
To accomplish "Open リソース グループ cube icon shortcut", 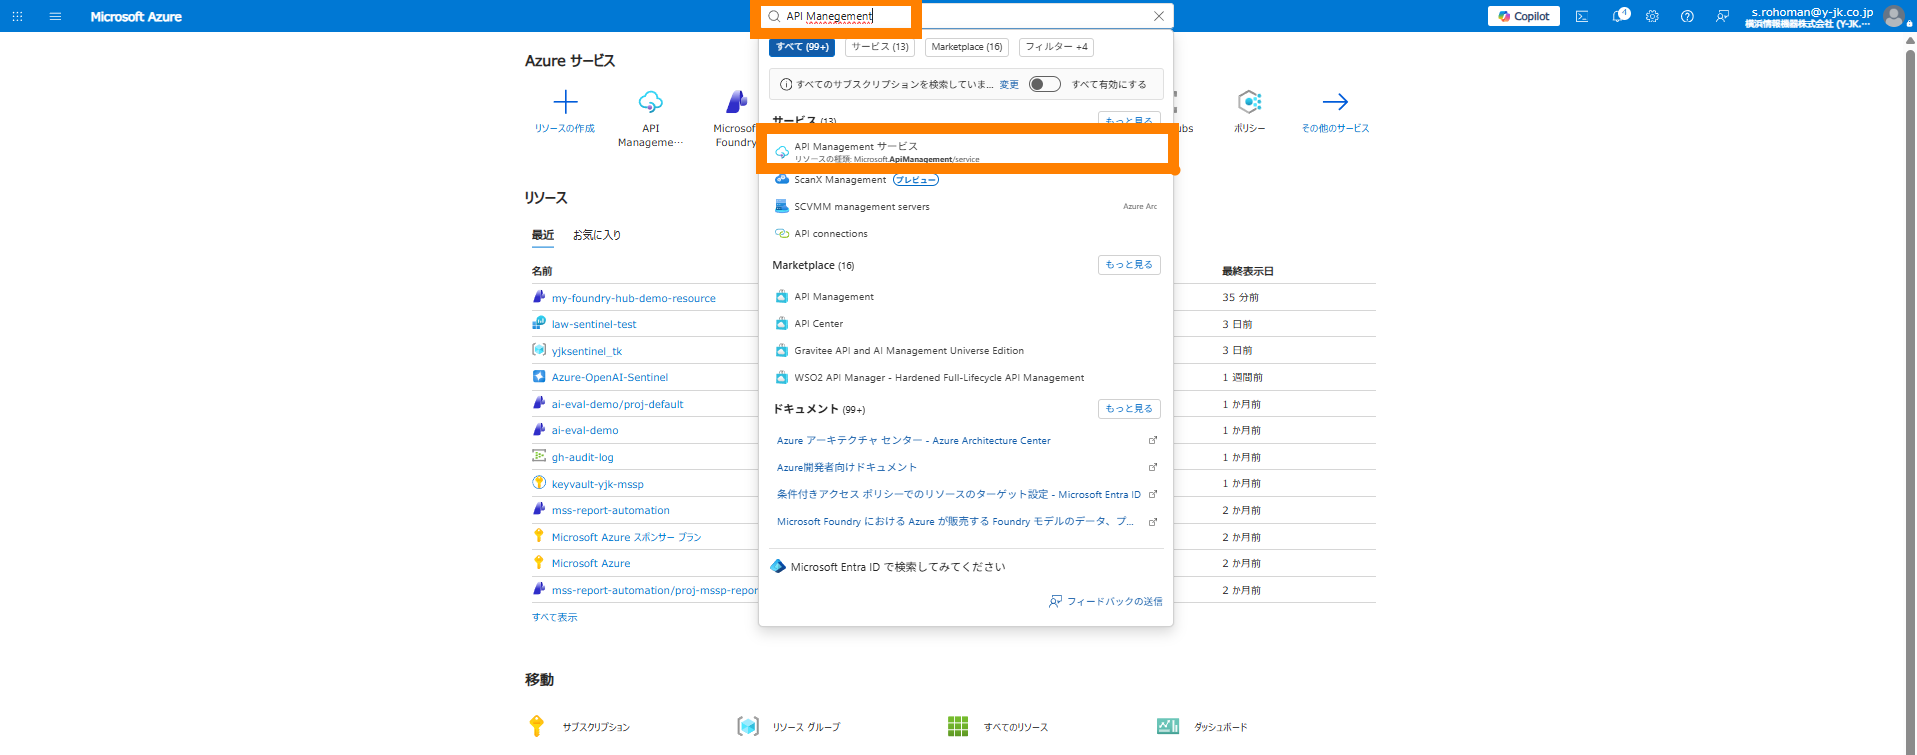I will click(x=748, y=726).
